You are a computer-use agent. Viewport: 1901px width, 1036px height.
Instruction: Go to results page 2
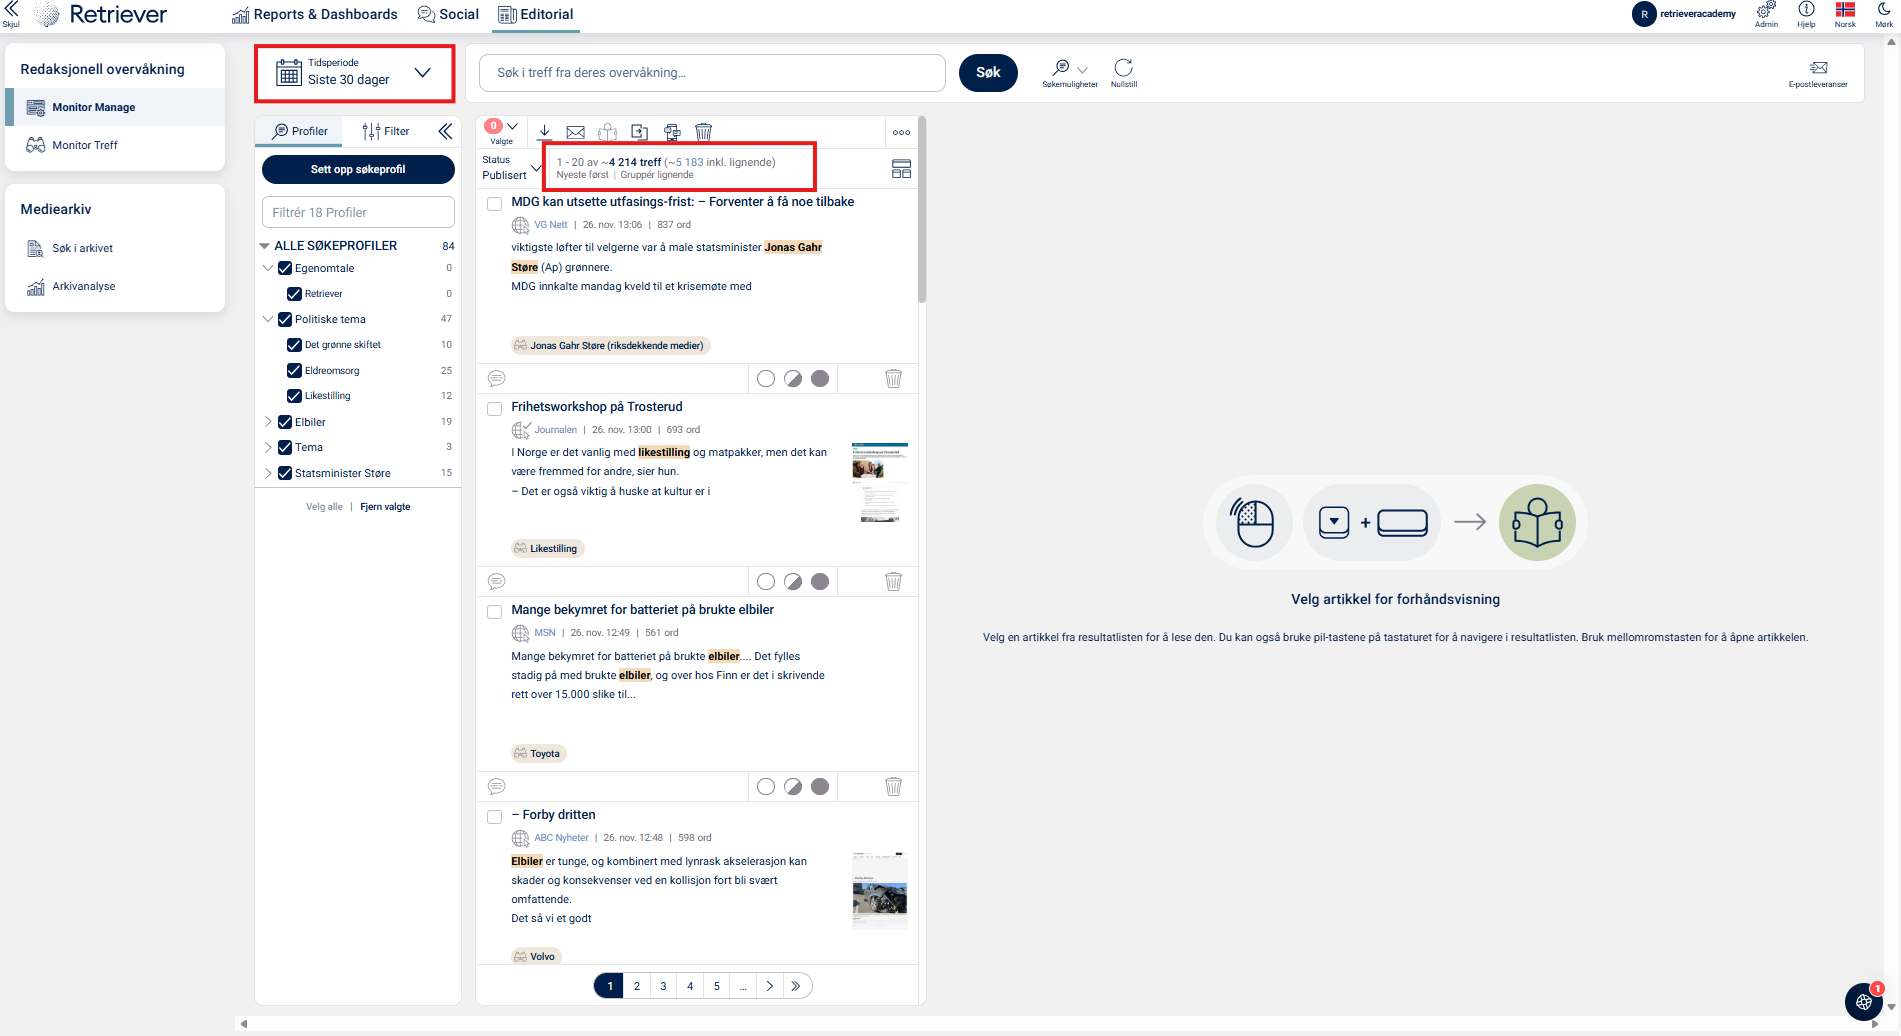click(x=637, y=986)
